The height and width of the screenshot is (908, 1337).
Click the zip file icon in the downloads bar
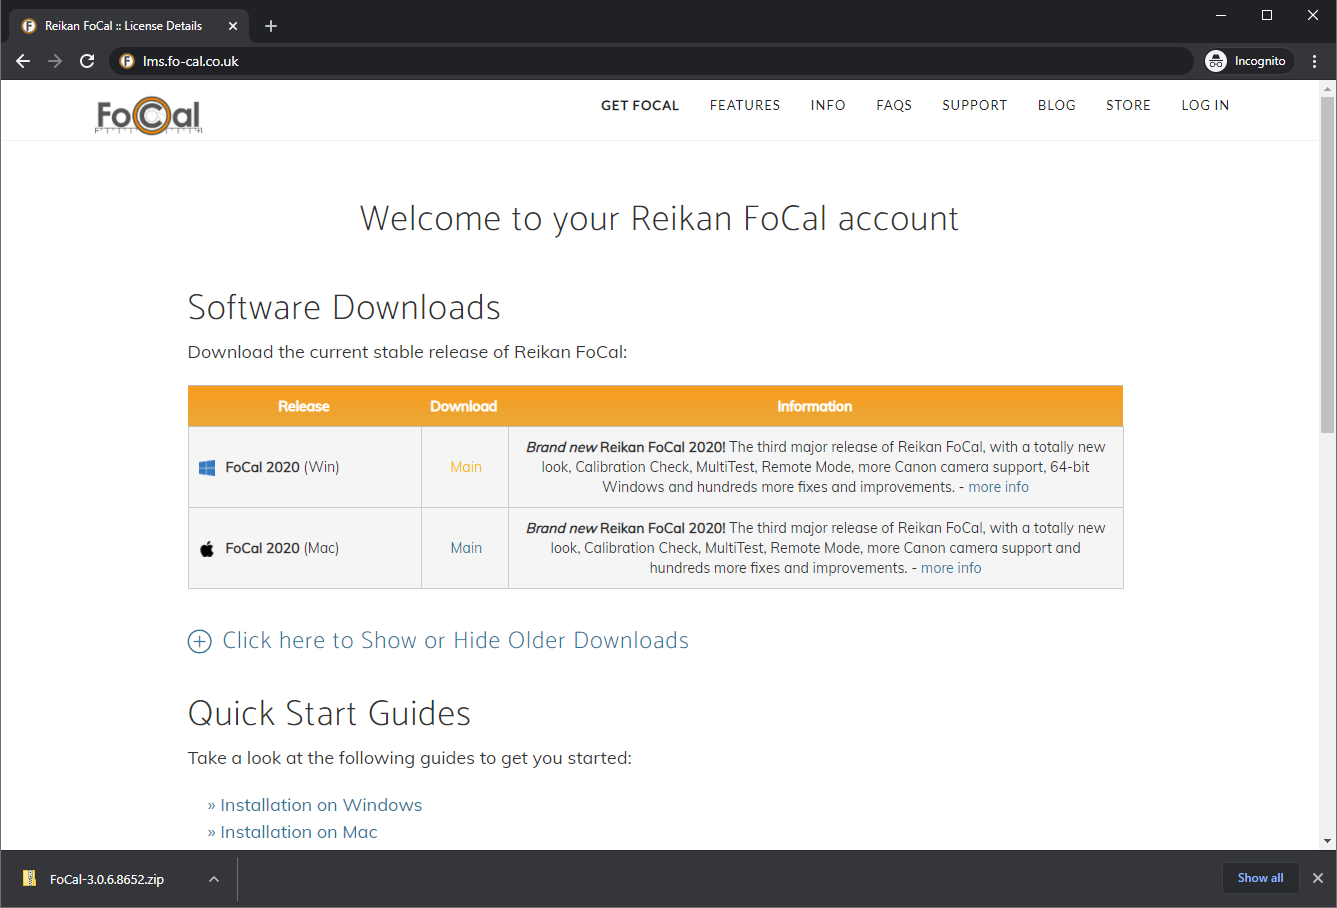pyautogui.click(x=30, y=879)
